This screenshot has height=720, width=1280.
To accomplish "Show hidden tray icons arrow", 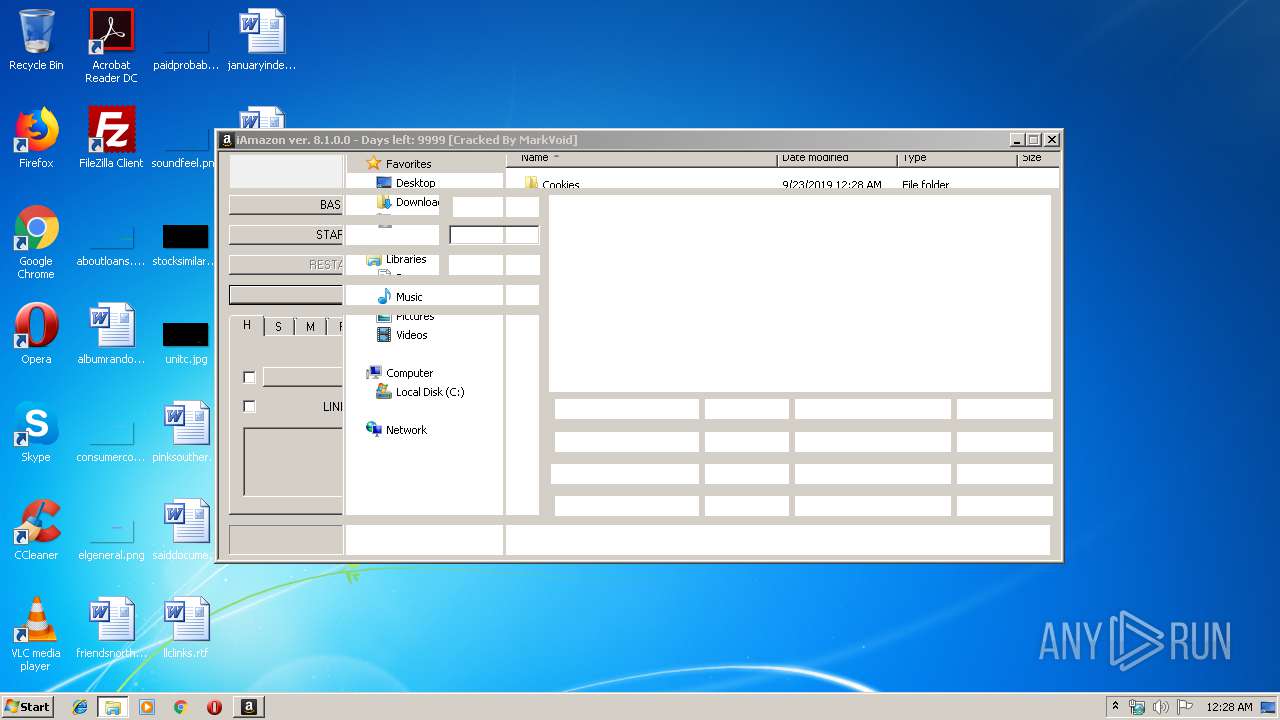I will tap(1115, 707).
